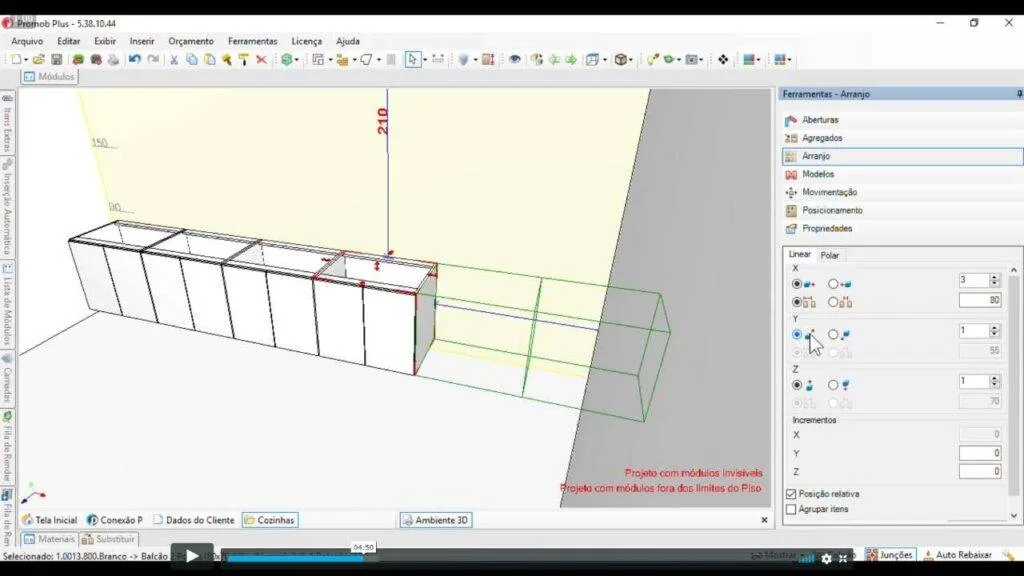Expand the New file dropdown arrow
Screen dimensions: 1024x576
click(25, 60)
